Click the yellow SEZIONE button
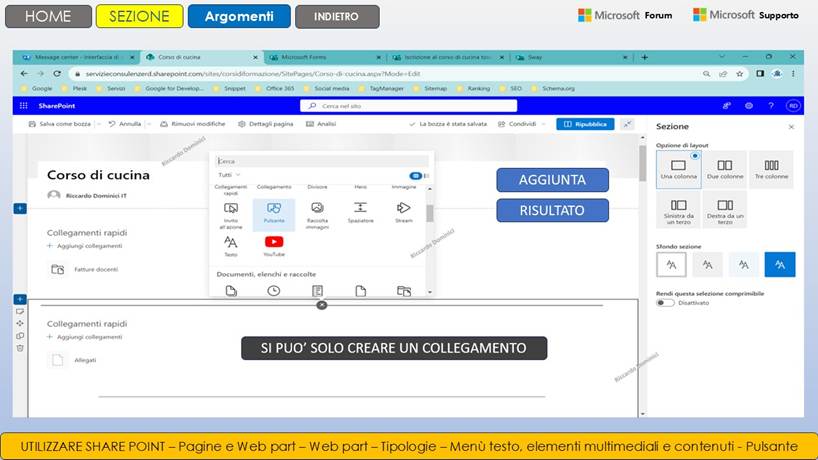The width and height of the screenshot is (818, 460). point(139,16)
